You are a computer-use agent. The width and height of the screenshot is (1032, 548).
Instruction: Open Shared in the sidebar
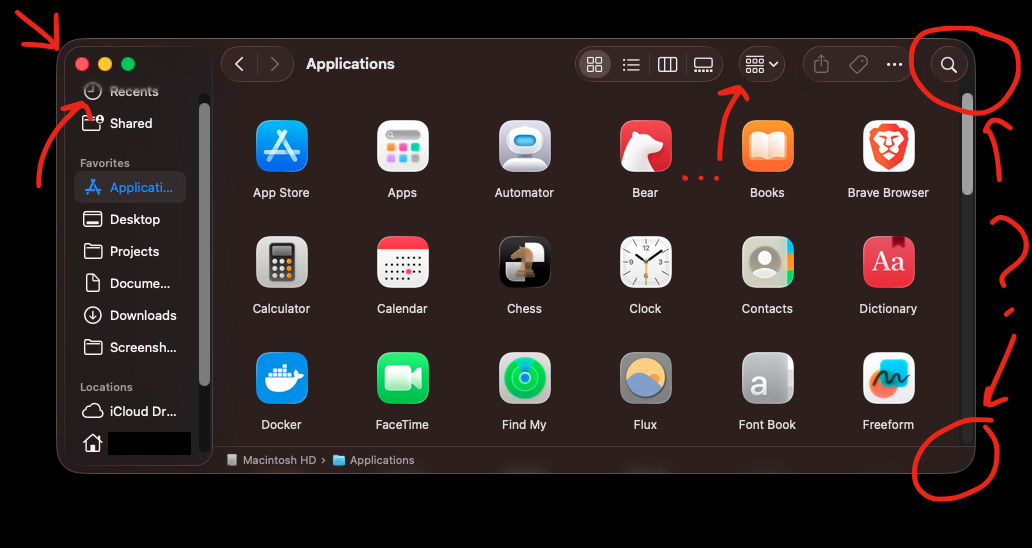130,123
